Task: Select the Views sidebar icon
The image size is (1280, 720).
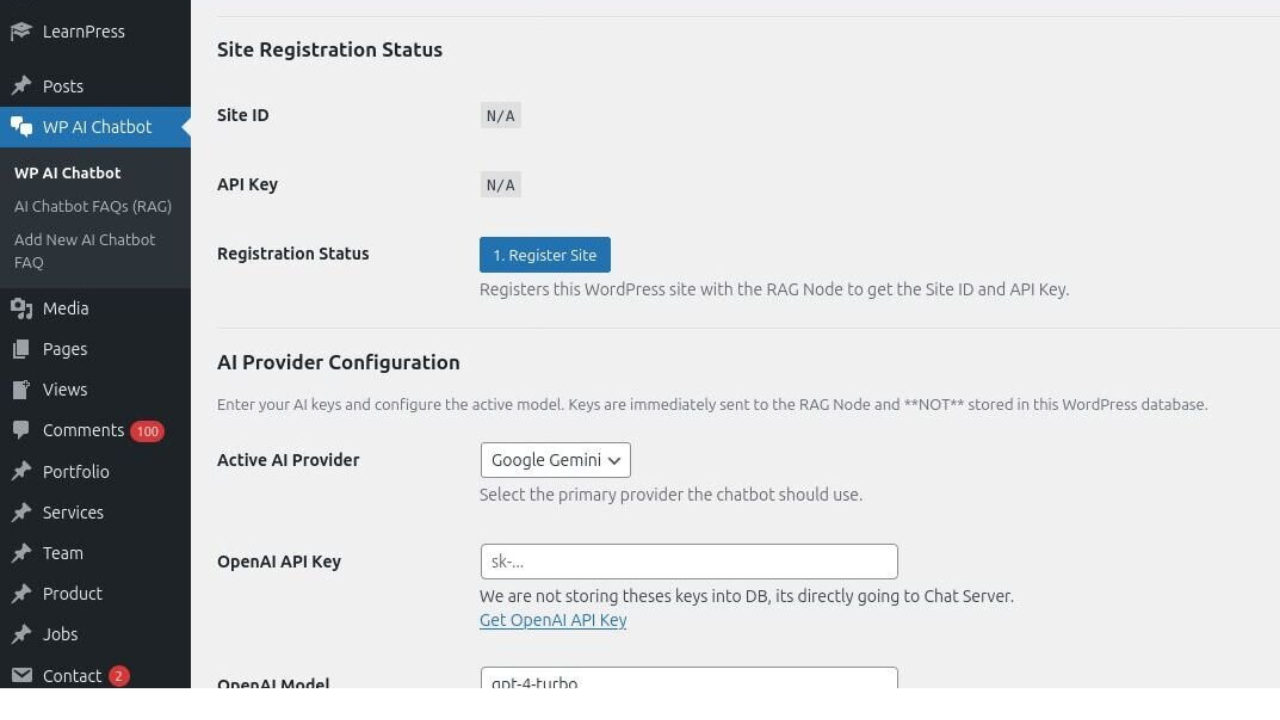Action: pyautogui.click(x=21, y=389)
